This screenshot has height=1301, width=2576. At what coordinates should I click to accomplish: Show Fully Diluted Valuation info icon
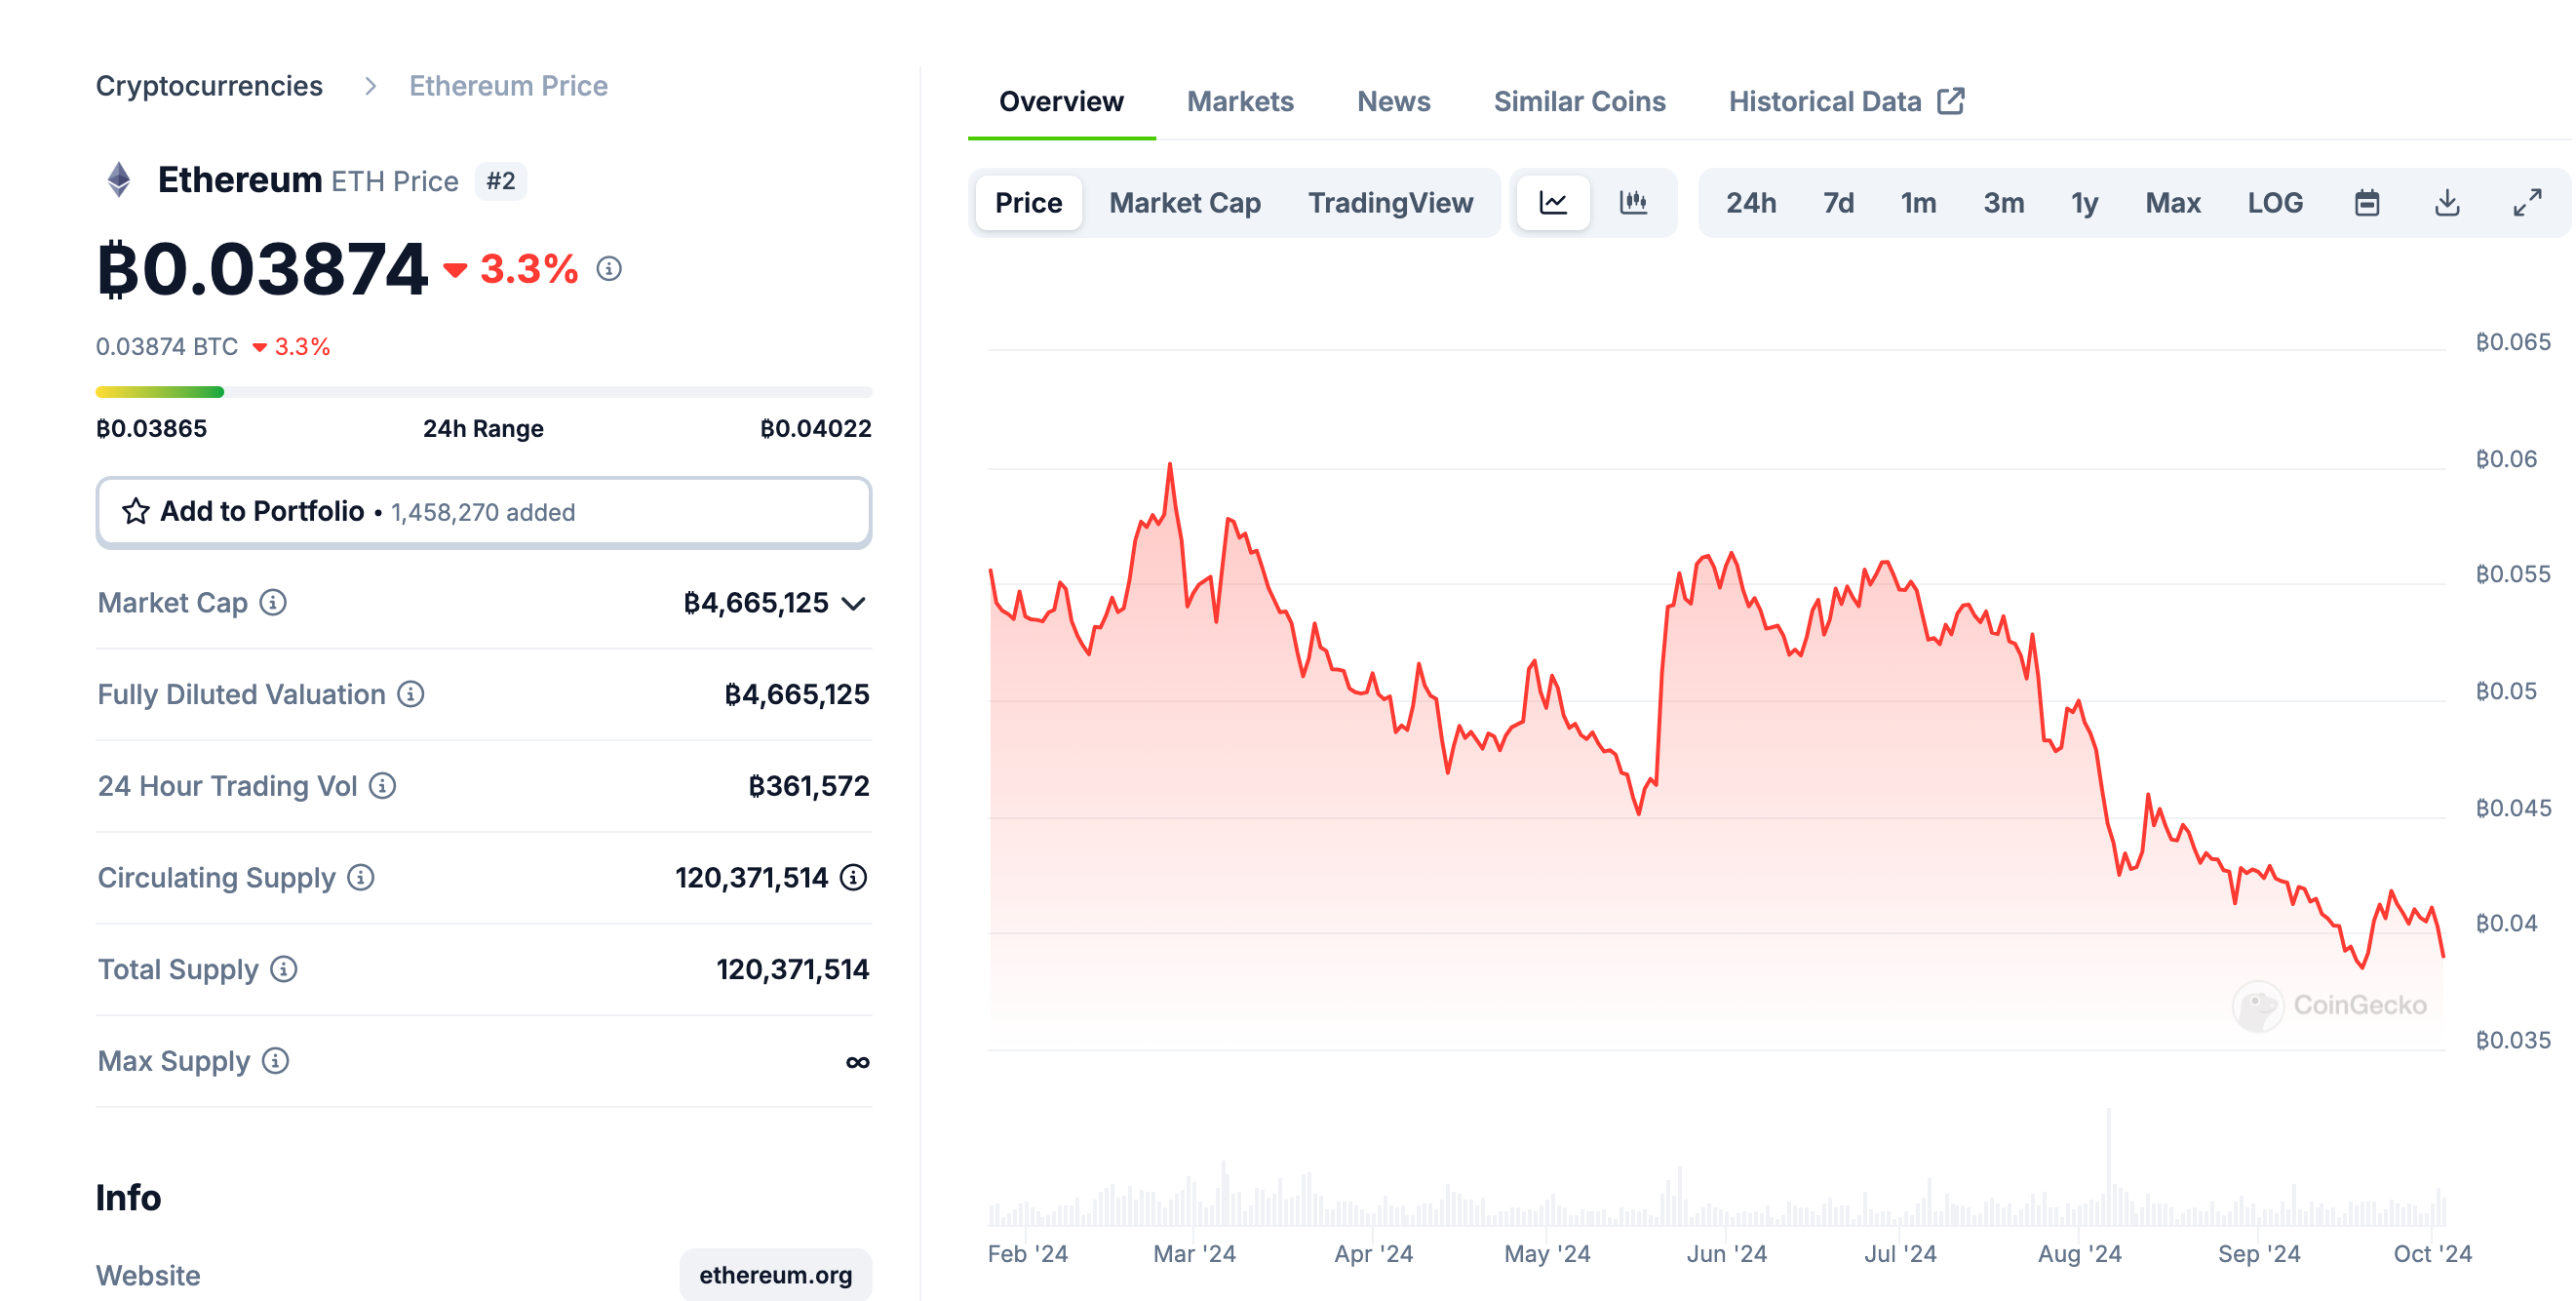pyautogui.click(x=411, y=694)
